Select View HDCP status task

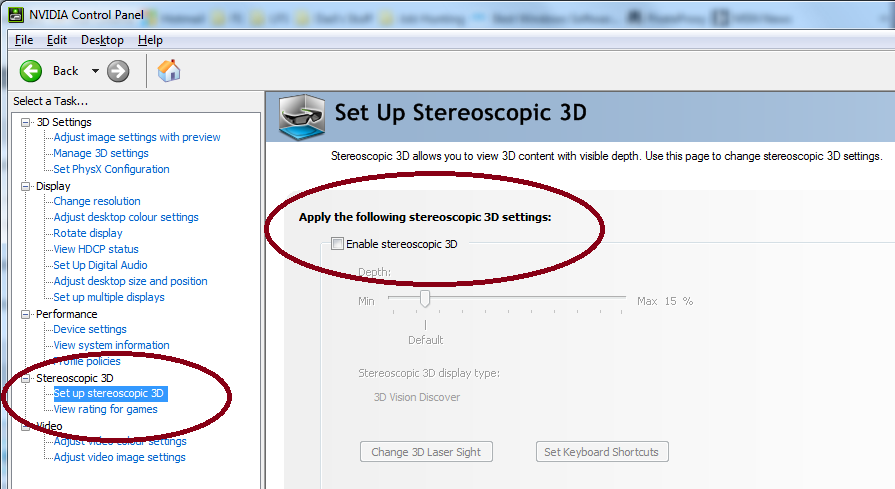pos(96,249)
